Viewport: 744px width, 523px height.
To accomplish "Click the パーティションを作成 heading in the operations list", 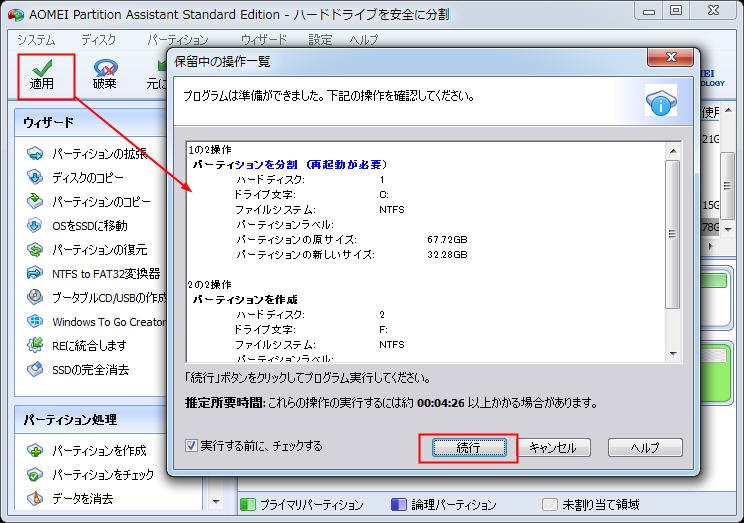I will click(x=245, y=299).
